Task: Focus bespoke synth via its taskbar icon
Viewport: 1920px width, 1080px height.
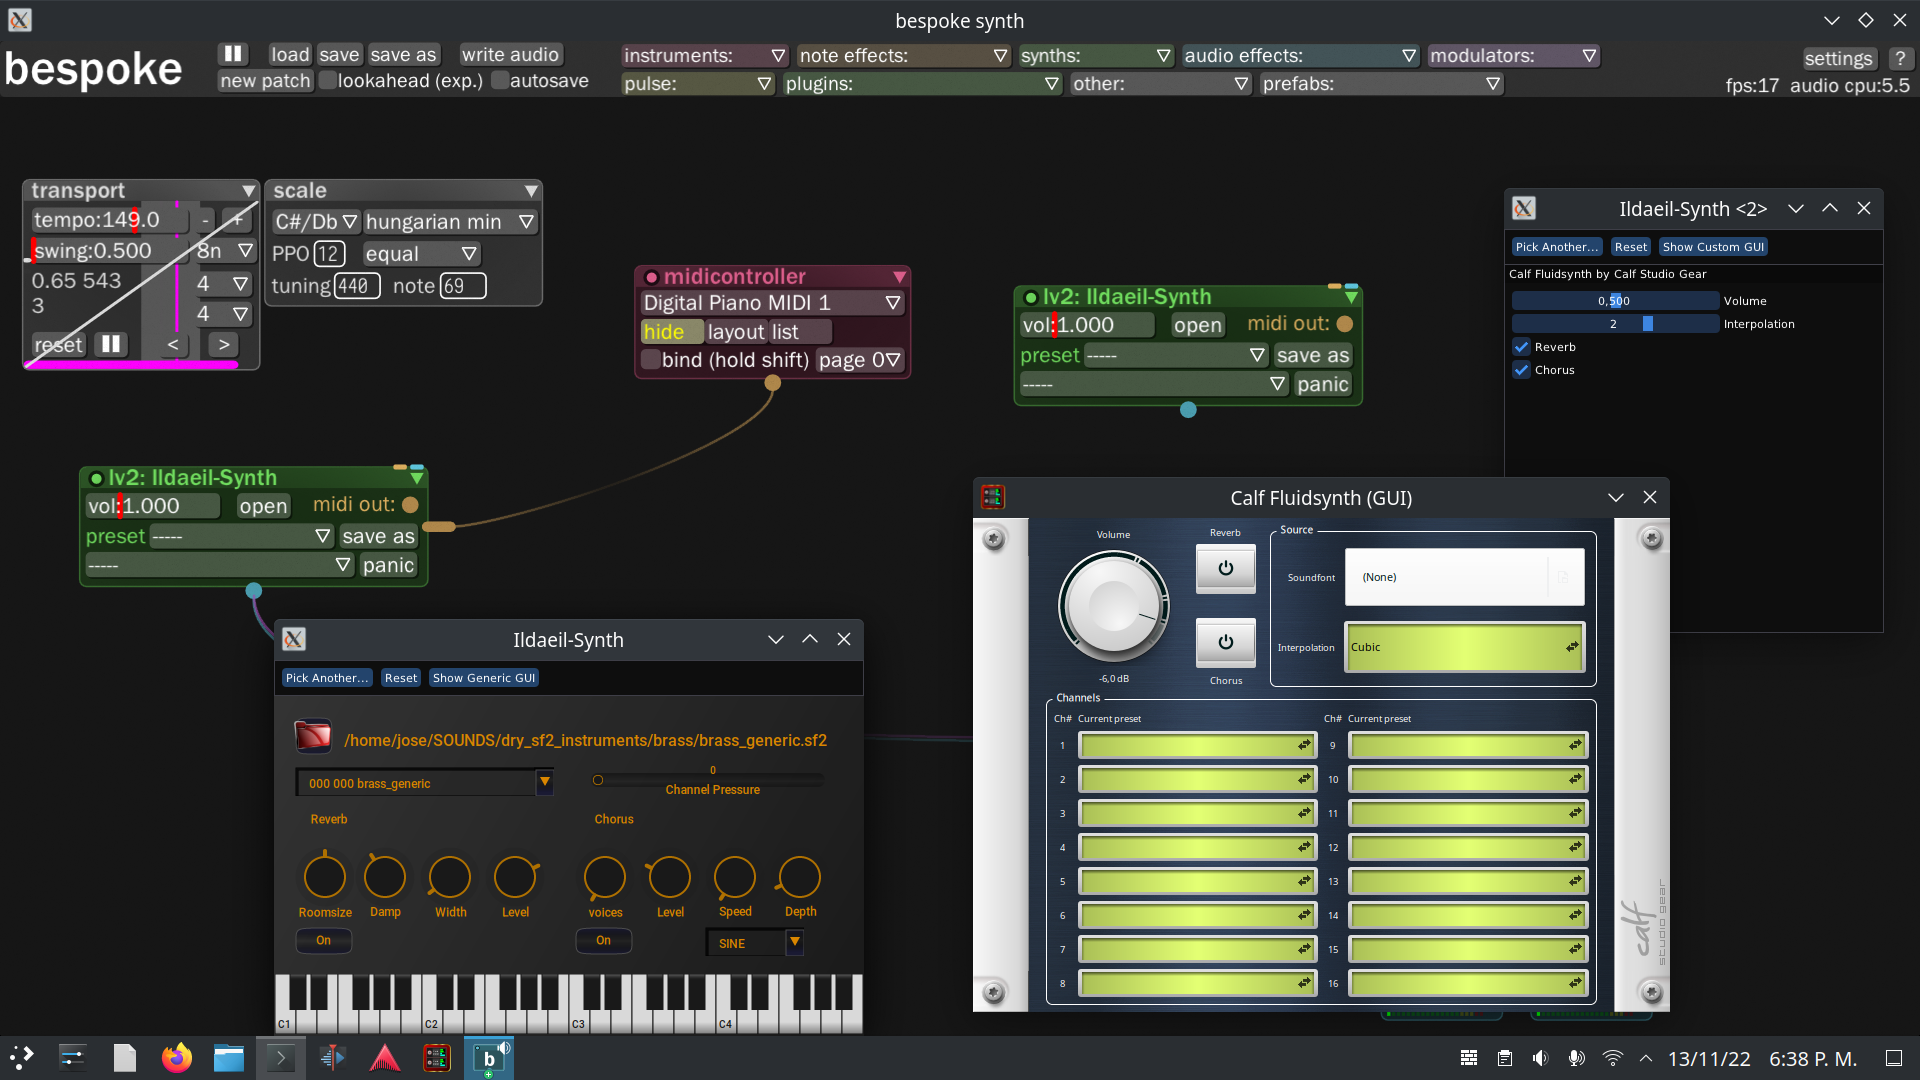Action: (x=489, y=1057)
